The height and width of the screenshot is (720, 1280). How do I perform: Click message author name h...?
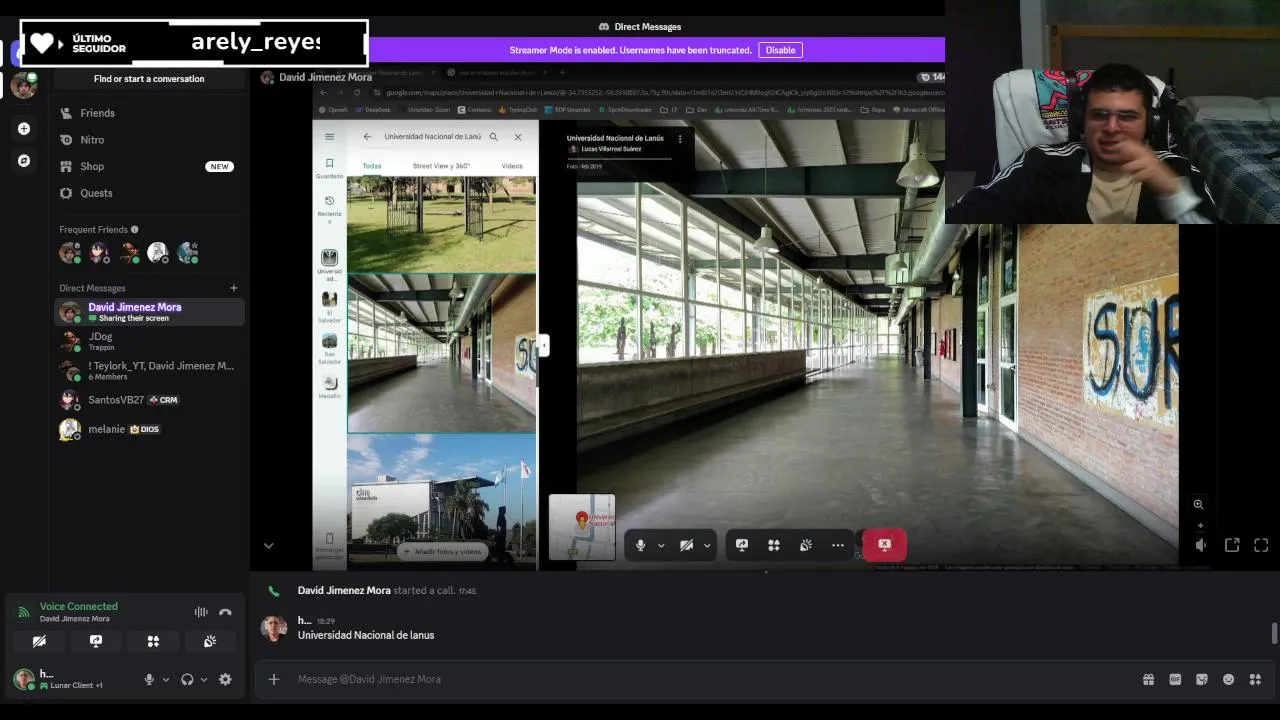click(304, 621)
